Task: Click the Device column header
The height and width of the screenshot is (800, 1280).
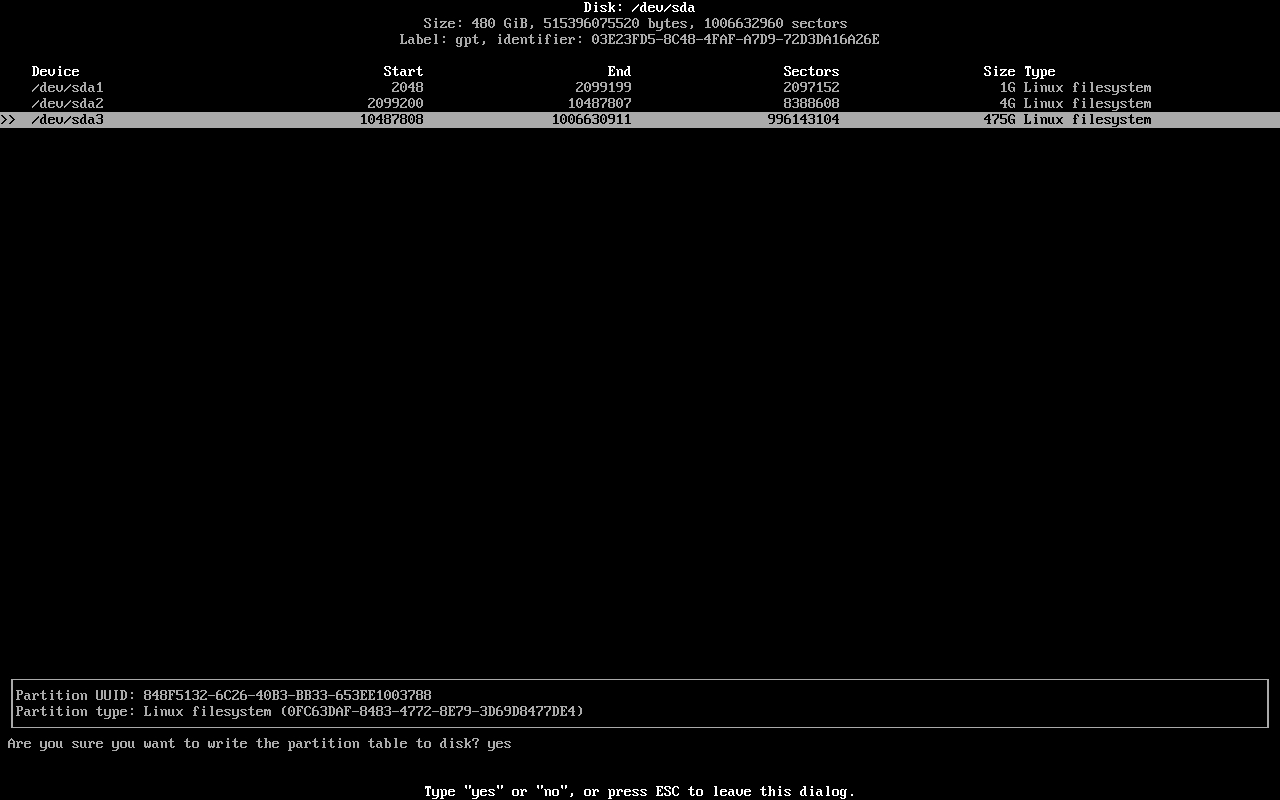Action: (x=55, y=71)
